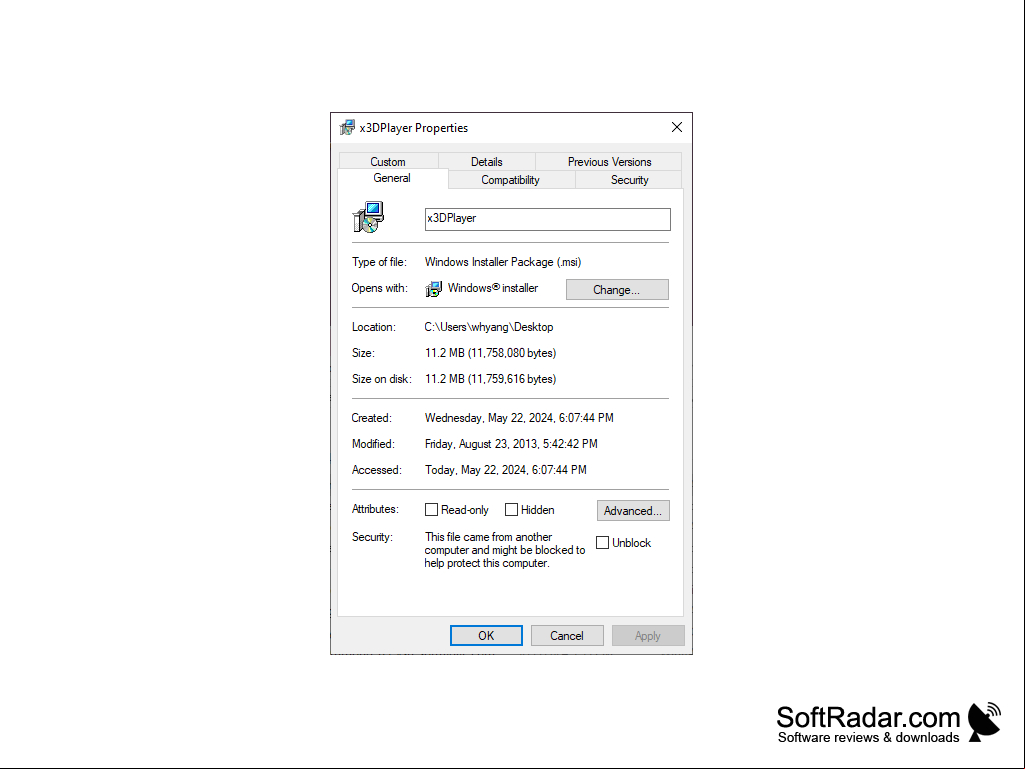Click the greyed-out Apply button

tap(648, 636)
